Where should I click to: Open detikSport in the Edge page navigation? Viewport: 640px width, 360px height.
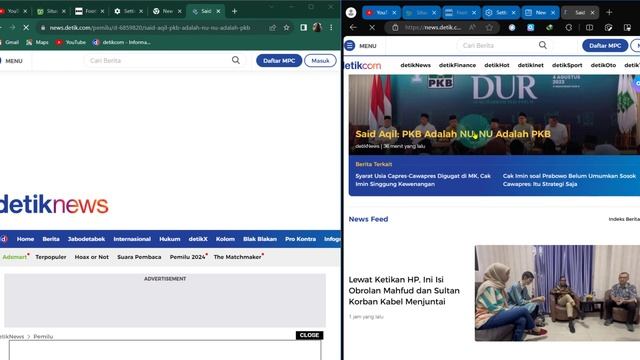pos(567,65)
